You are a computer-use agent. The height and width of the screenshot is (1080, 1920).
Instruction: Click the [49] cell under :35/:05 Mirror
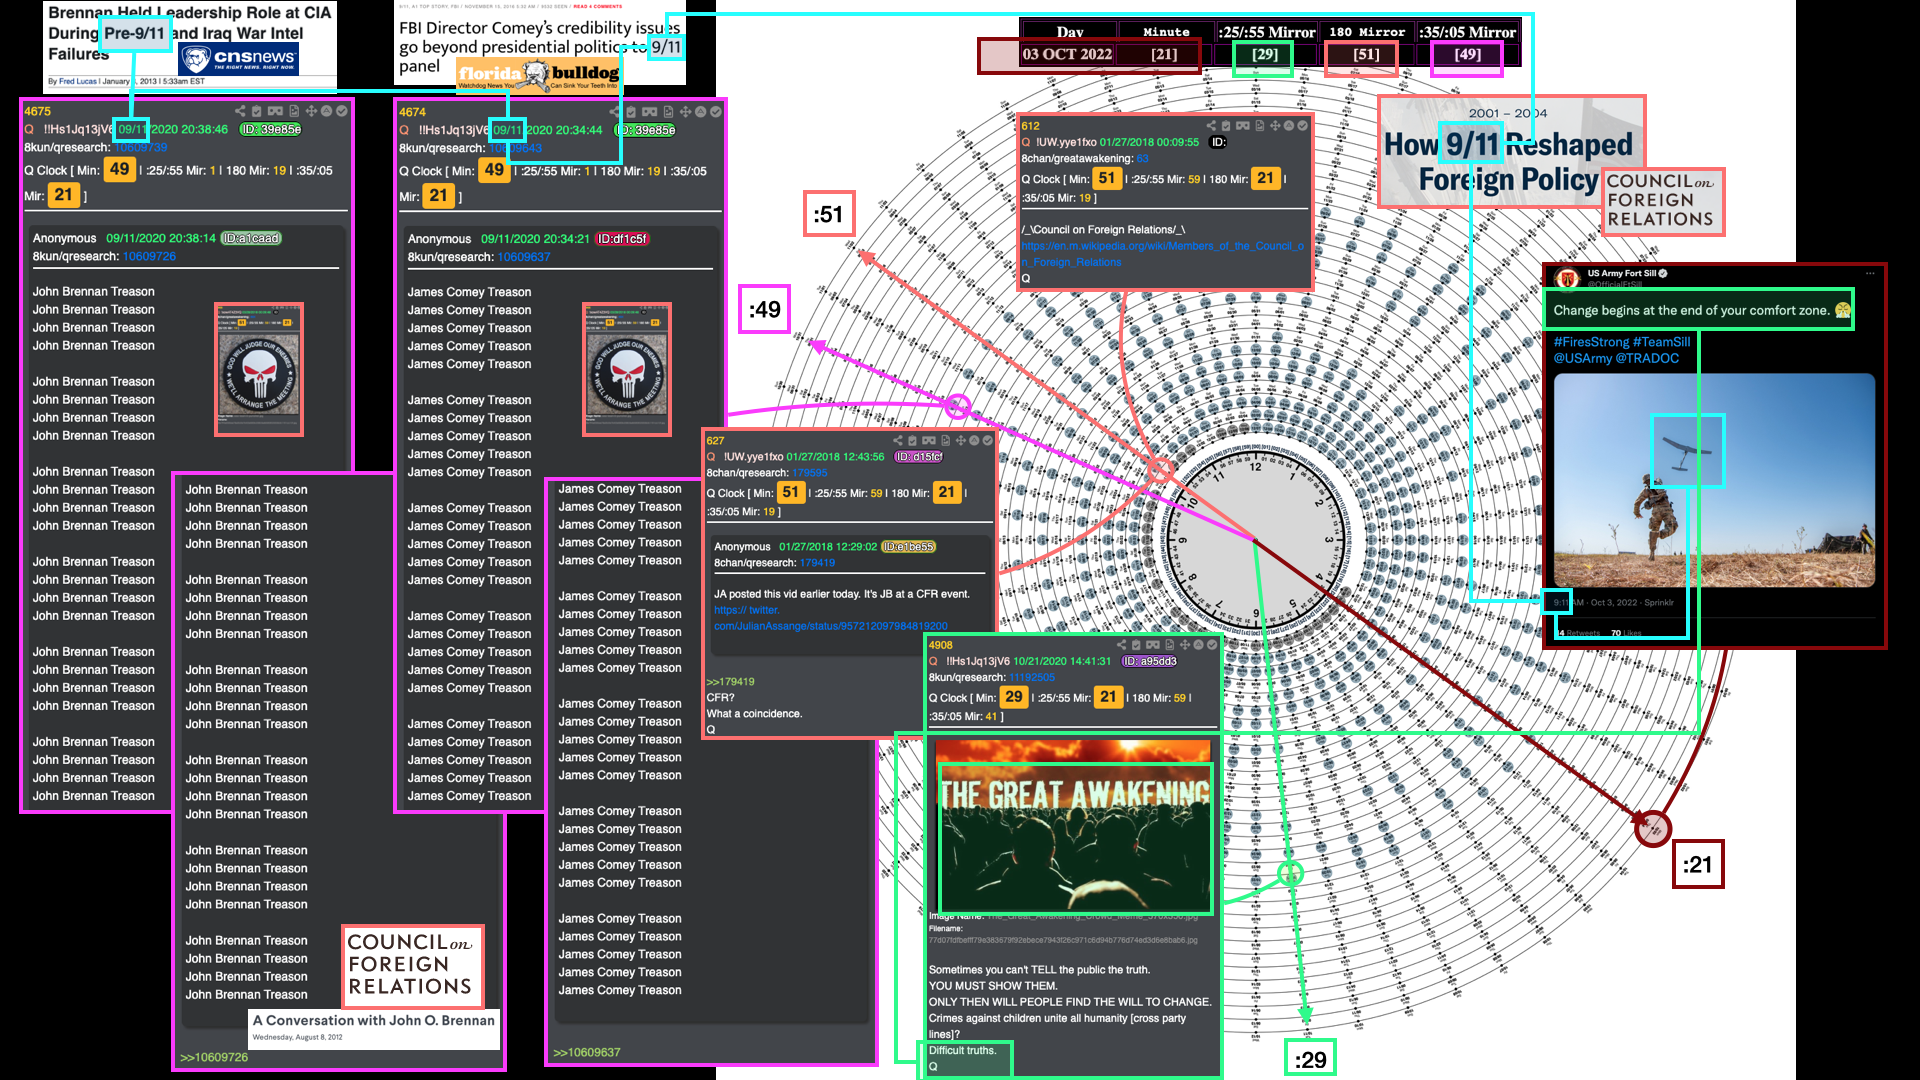pyautogui.click(x=1467, y=55)
